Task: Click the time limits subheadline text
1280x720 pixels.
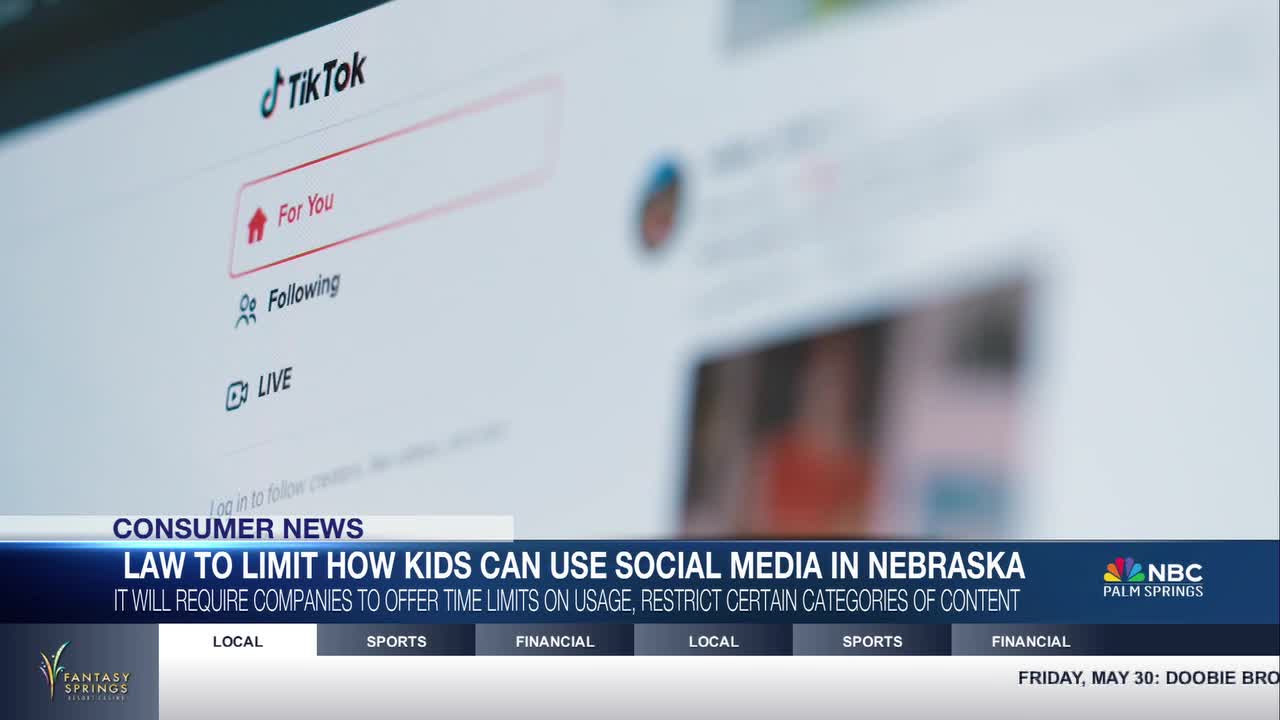Action: 567,601
